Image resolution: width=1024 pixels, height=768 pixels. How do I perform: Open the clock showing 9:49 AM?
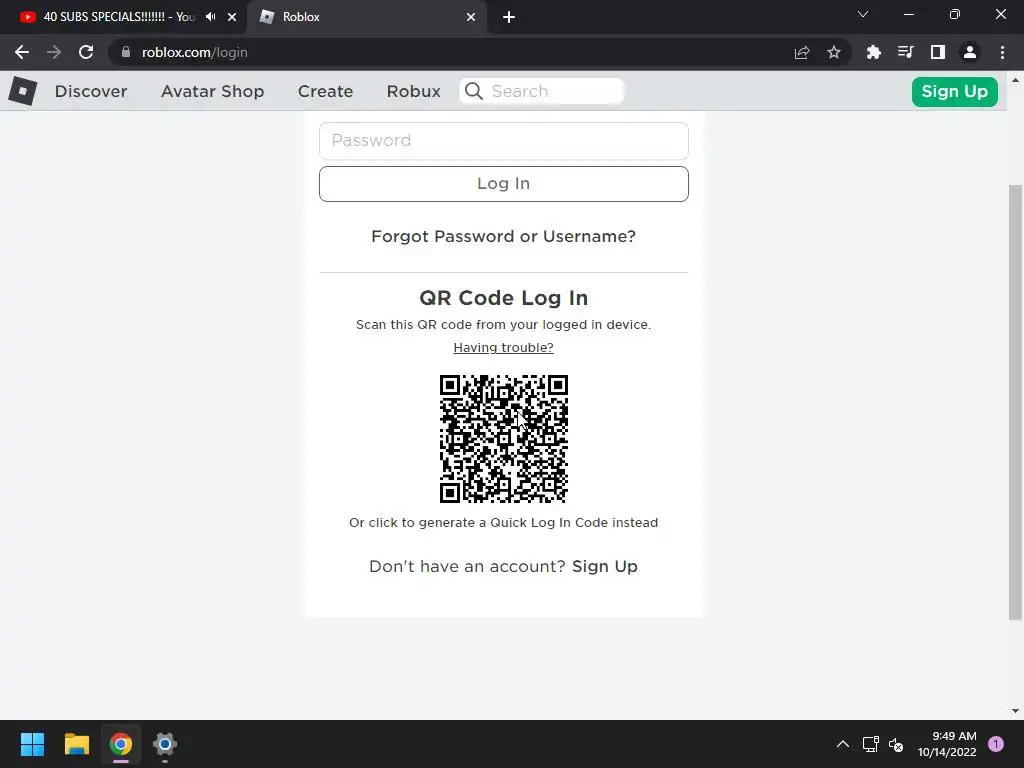pos(947,744)
